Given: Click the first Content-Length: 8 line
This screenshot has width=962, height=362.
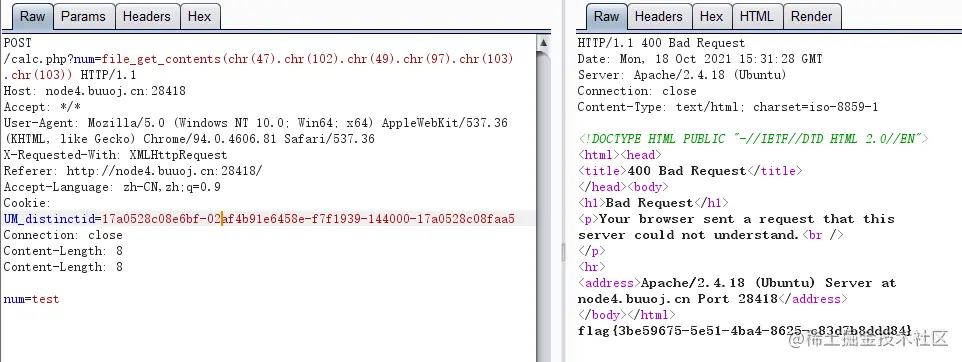Looking at the screenshot, I should [x=63, y=250].
